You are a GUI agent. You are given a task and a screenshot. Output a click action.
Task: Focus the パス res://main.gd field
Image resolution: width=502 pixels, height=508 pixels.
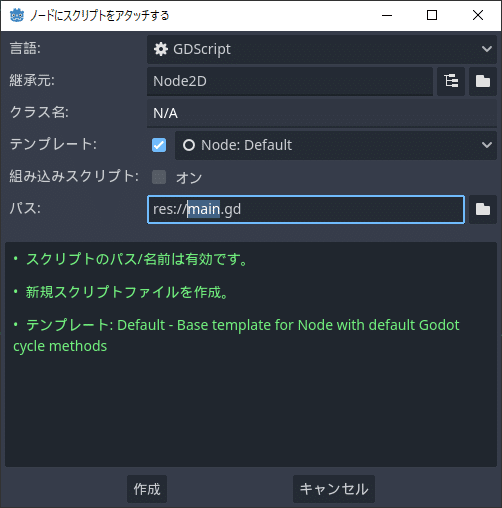306,209
